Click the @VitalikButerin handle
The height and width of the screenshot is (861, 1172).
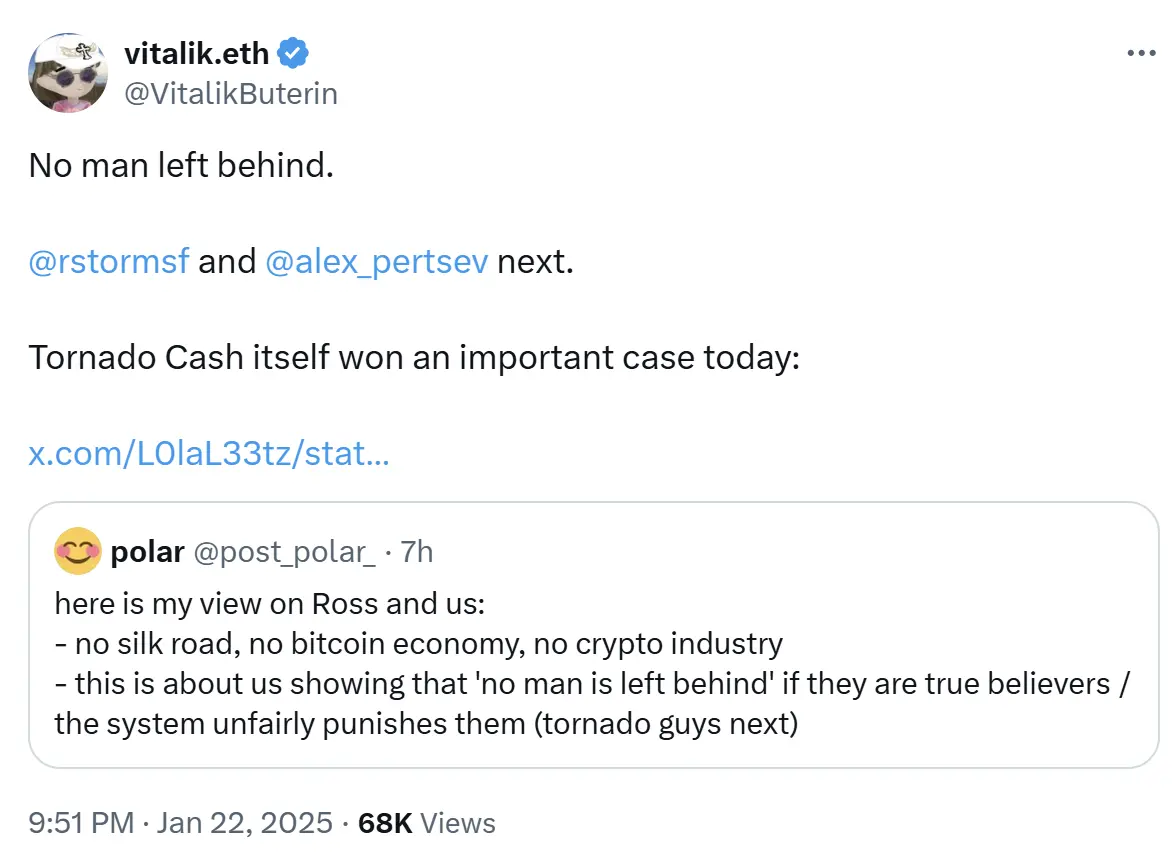pyautogui.click(x=231, y=93)
